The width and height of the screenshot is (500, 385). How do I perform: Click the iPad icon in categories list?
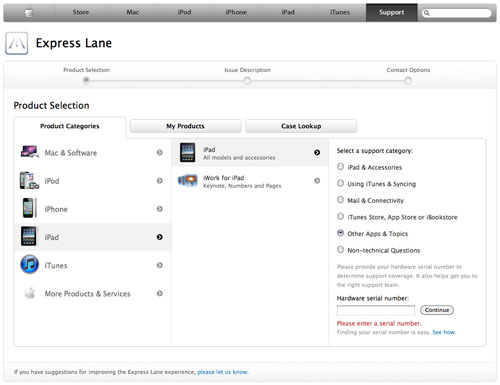tap(29, 236)
